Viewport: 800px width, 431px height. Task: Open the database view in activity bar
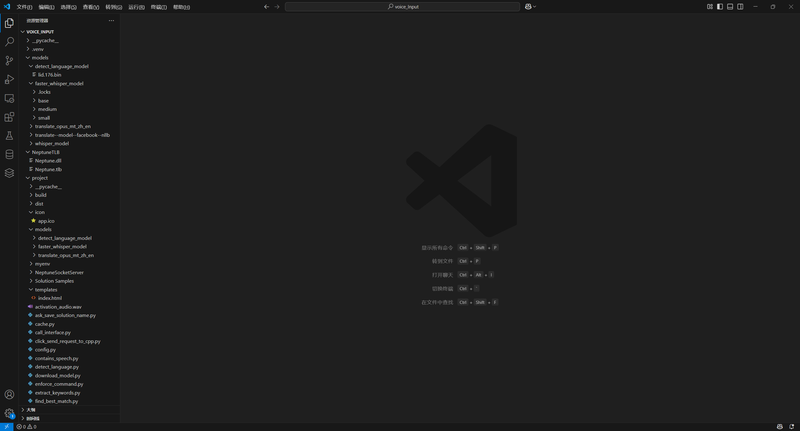9,155
